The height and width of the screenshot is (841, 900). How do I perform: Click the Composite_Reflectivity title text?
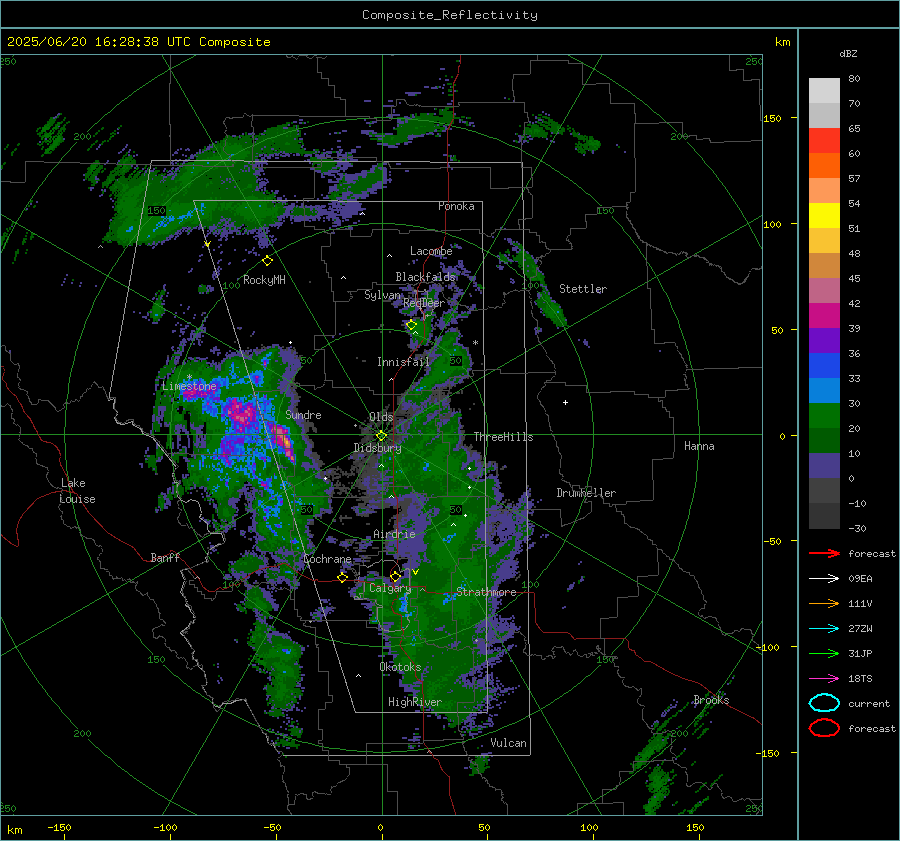coord(450,15)
